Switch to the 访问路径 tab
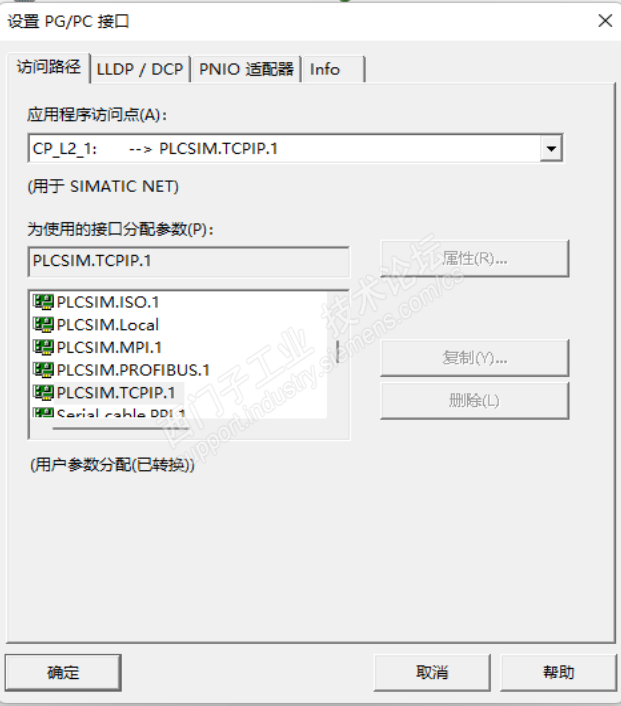Viewport: 621px width, 706px height. (50, 68)
